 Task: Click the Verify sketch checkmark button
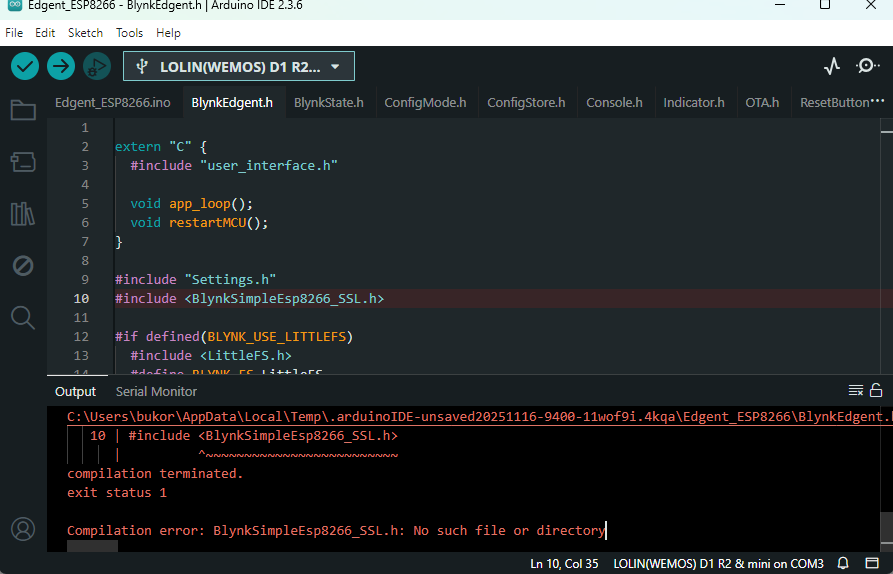[x=25, y=67]
